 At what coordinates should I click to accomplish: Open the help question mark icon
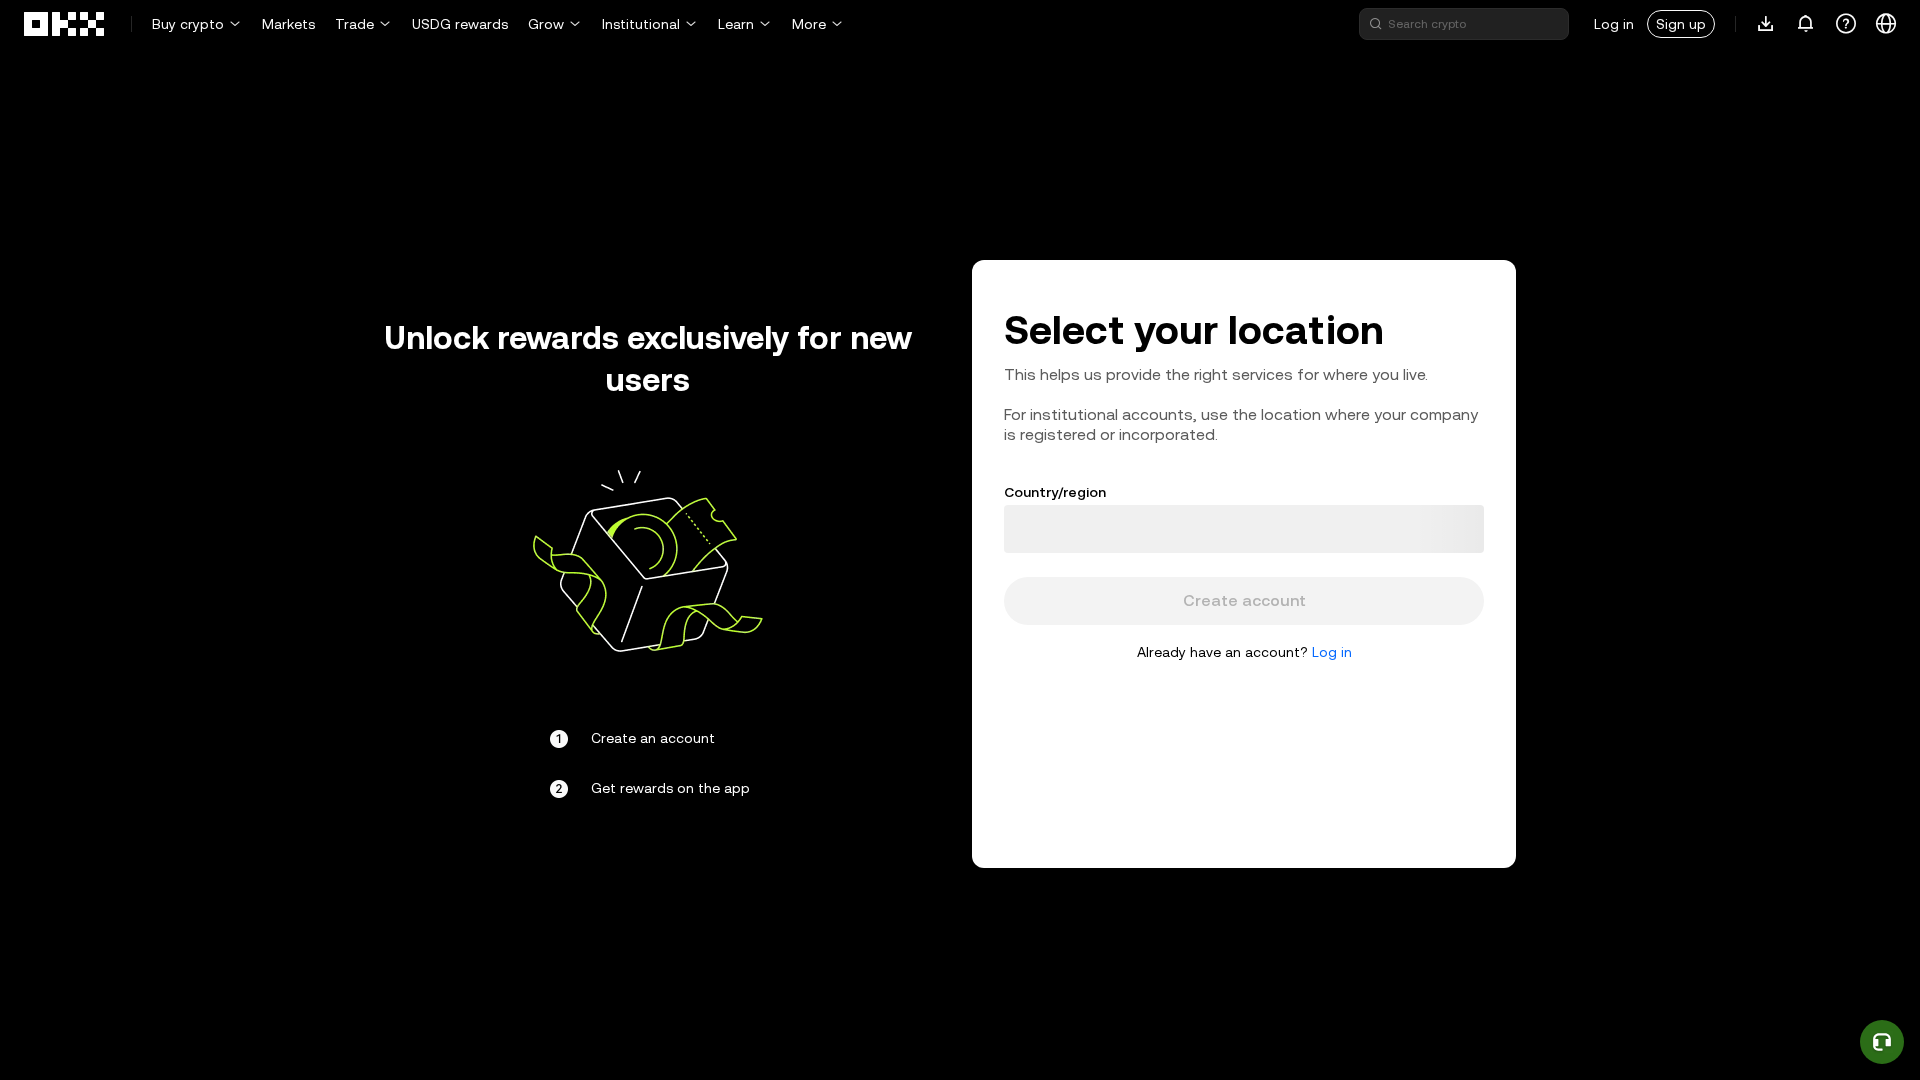pos(1846,23)
